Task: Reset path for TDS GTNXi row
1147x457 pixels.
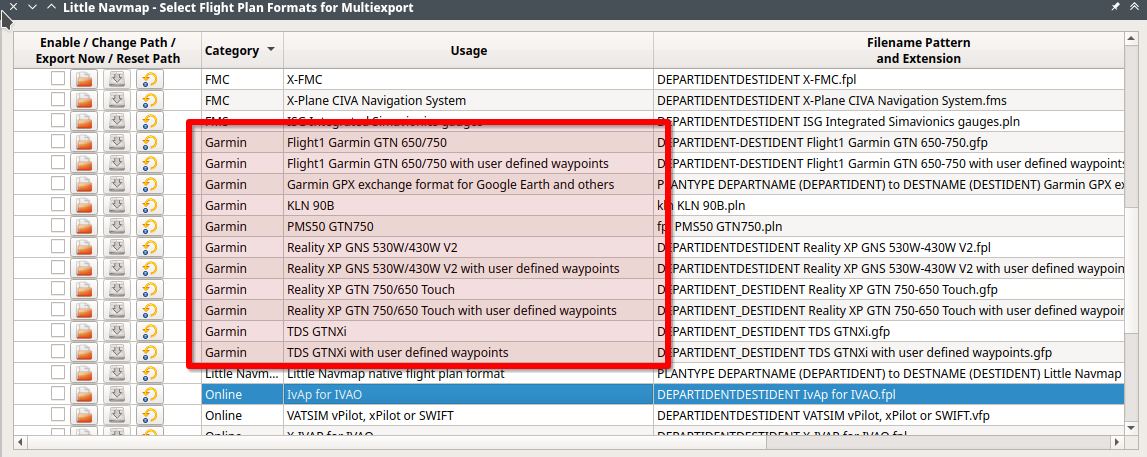Action: pos(149,331)
